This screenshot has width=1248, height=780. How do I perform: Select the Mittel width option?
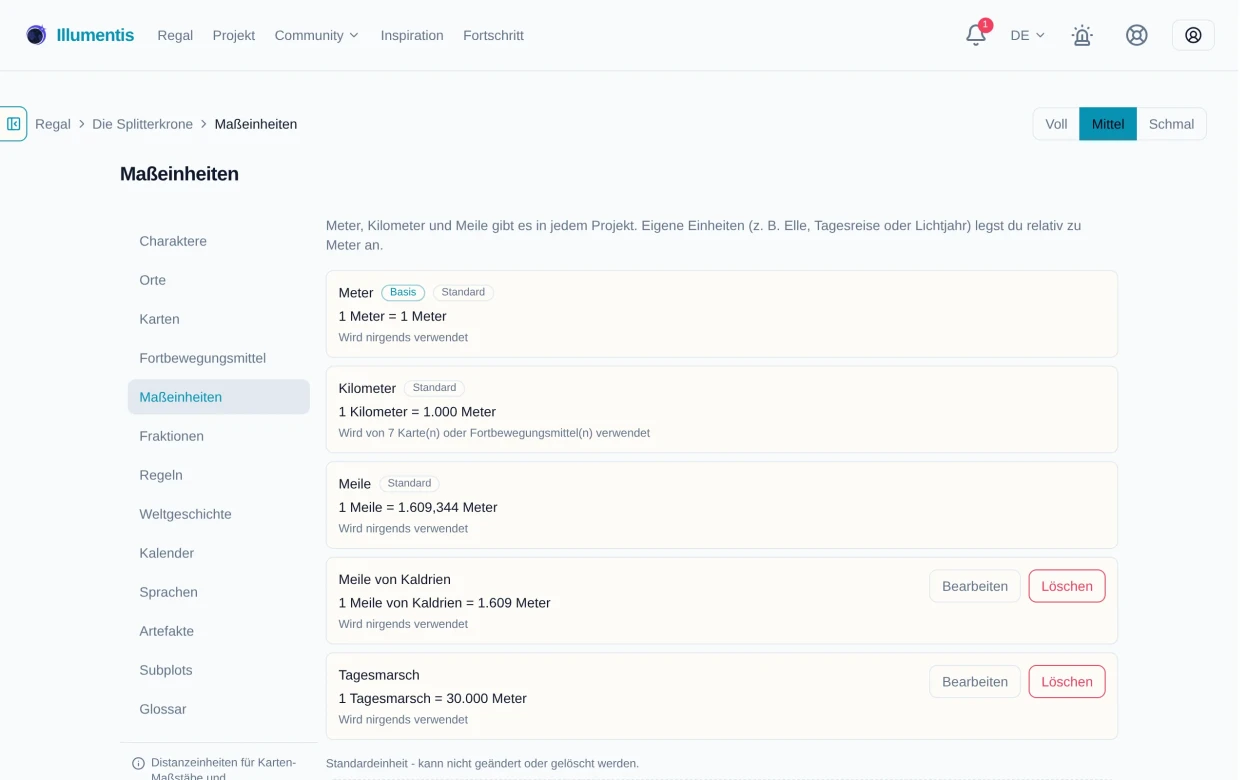(1108, 124)
